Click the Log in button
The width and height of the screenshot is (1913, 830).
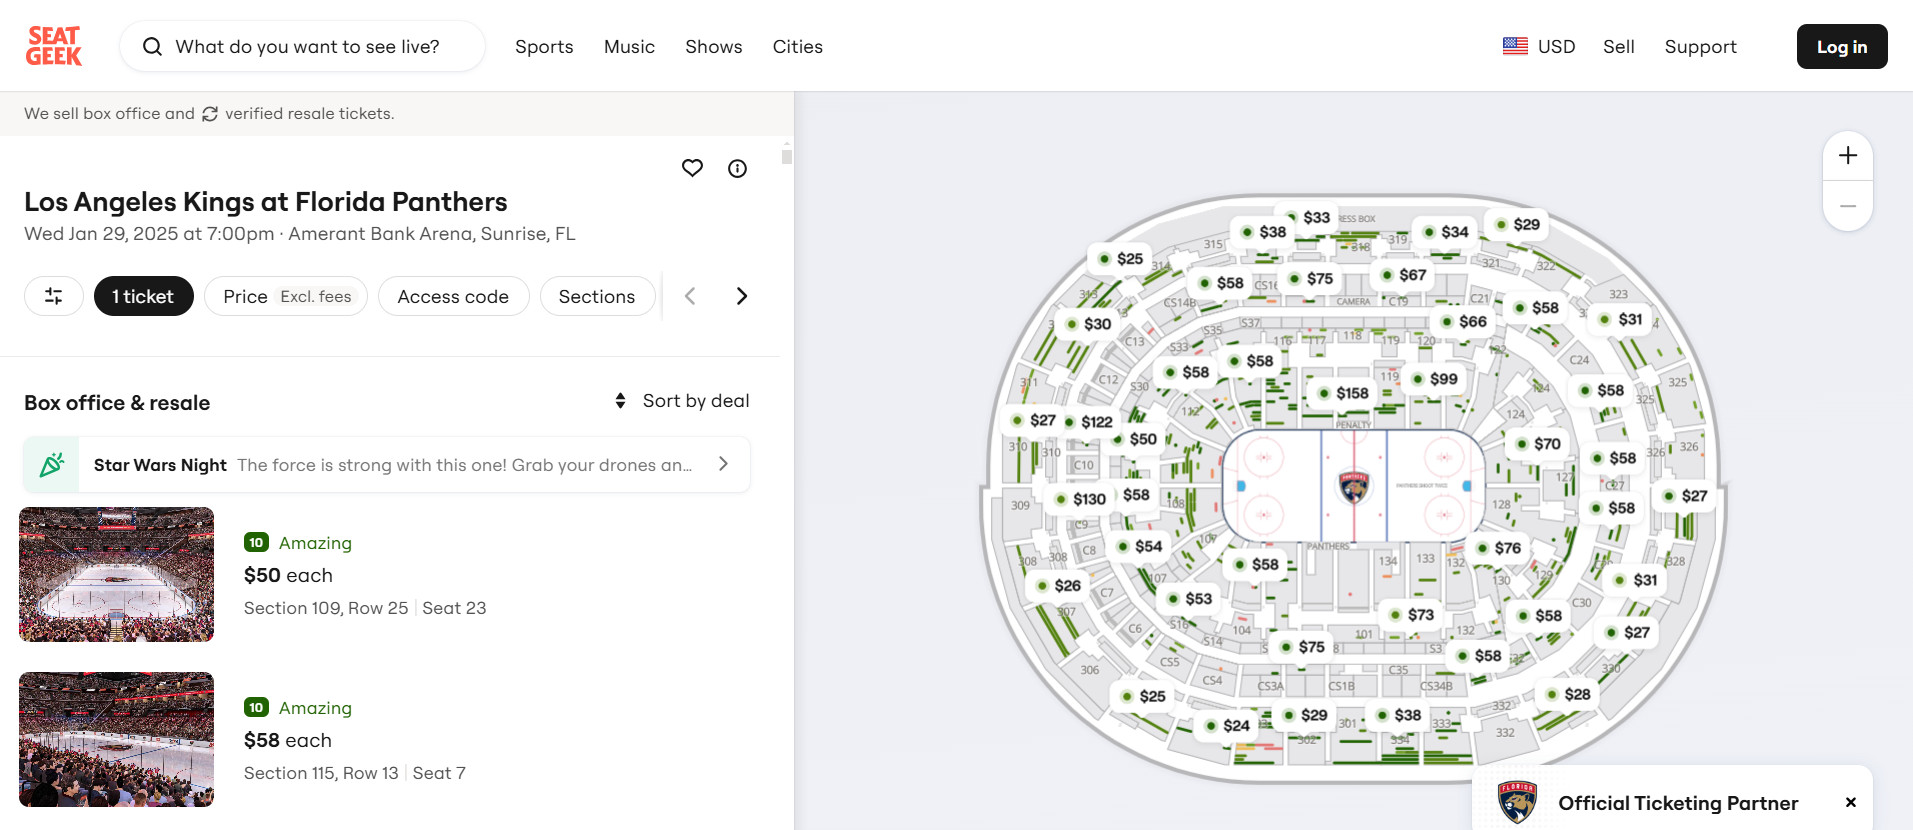(x=1841, y=47)
